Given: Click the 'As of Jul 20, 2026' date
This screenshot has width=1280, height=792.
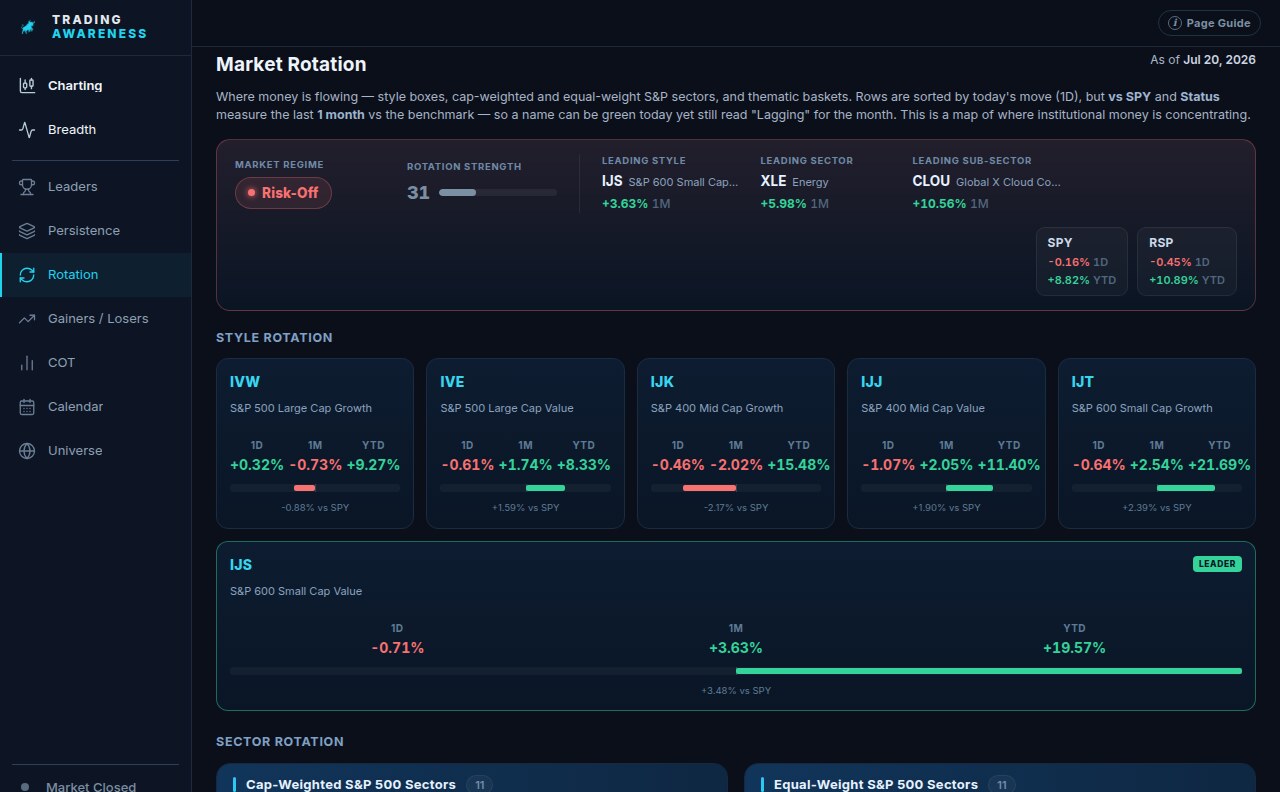Looking at the screenshot, I should coord(1203,60).
